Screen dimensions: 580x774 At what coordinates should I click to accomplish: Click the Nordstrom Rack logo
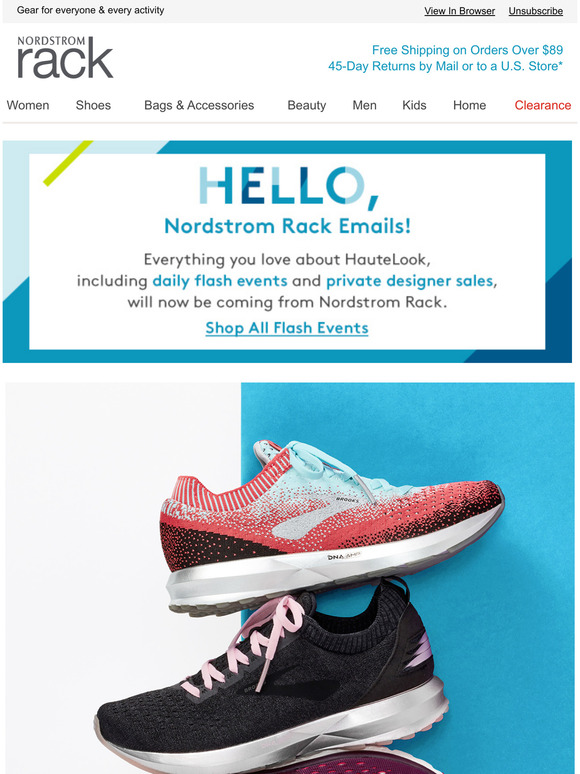click(x=65, y=57)
